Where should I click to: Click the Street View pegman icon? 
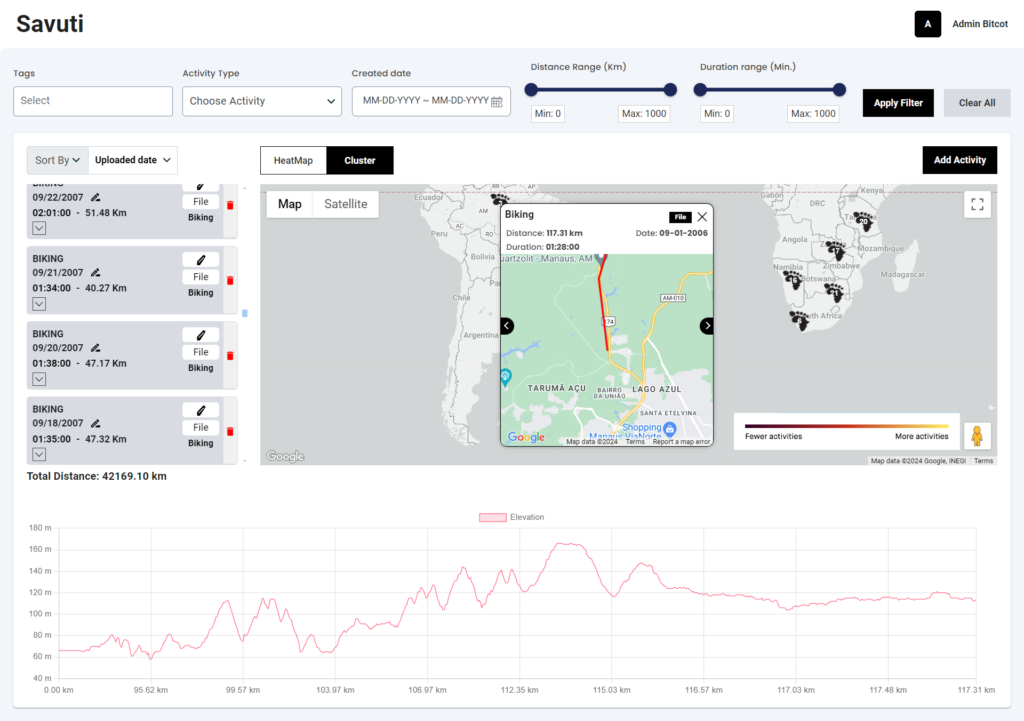977,436
